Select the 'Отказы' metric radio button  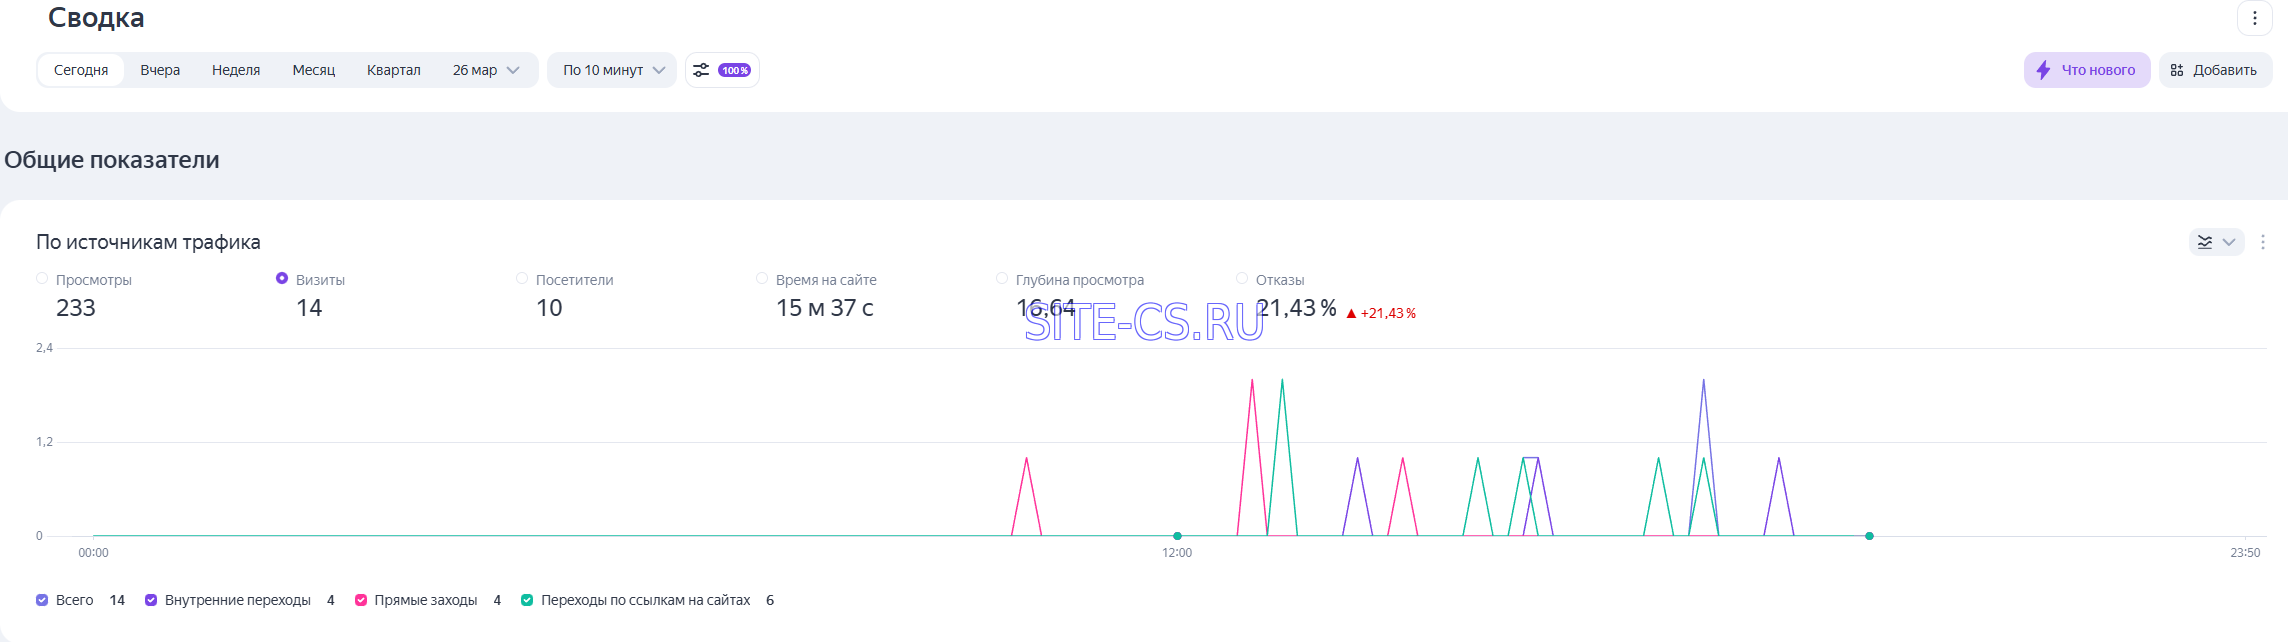coord(1242,279)
